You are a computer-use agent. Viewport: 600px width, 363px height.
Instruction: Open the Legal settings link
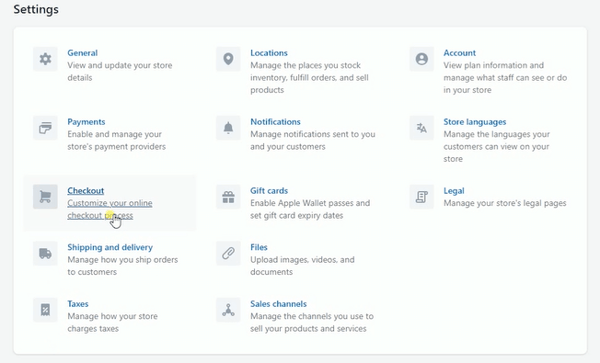point(454,190)
